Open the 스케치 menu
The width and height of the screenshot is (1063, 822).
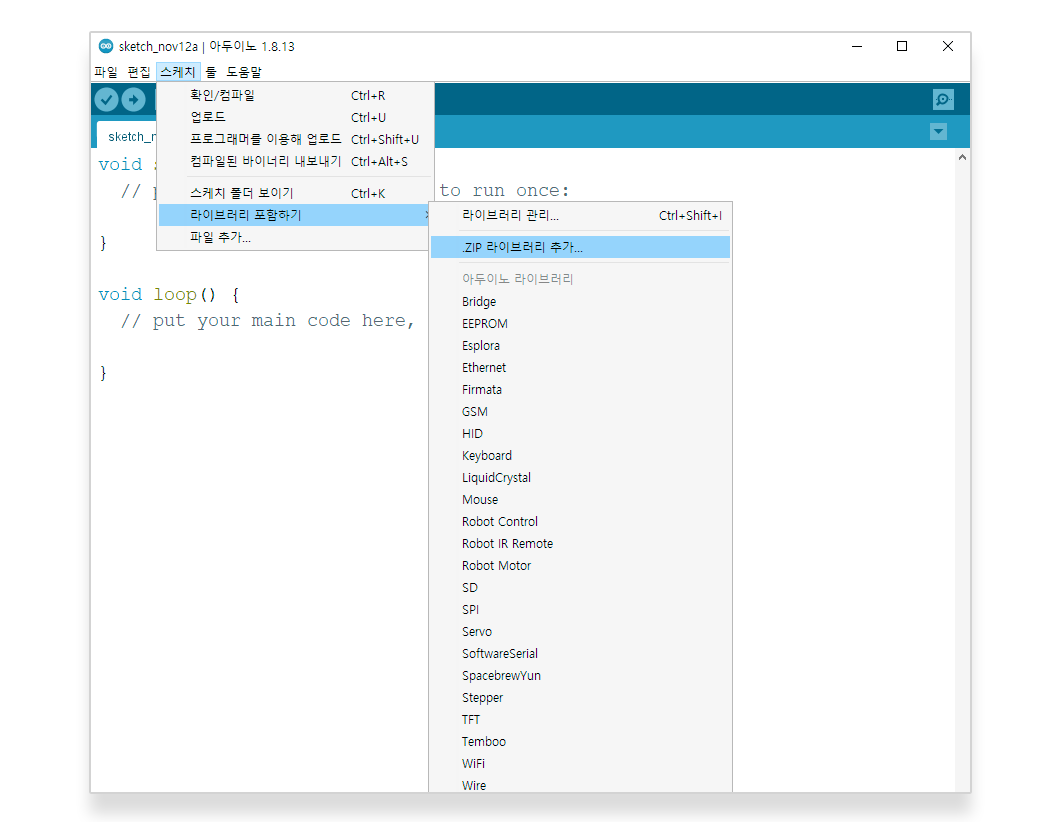point(178,72)
